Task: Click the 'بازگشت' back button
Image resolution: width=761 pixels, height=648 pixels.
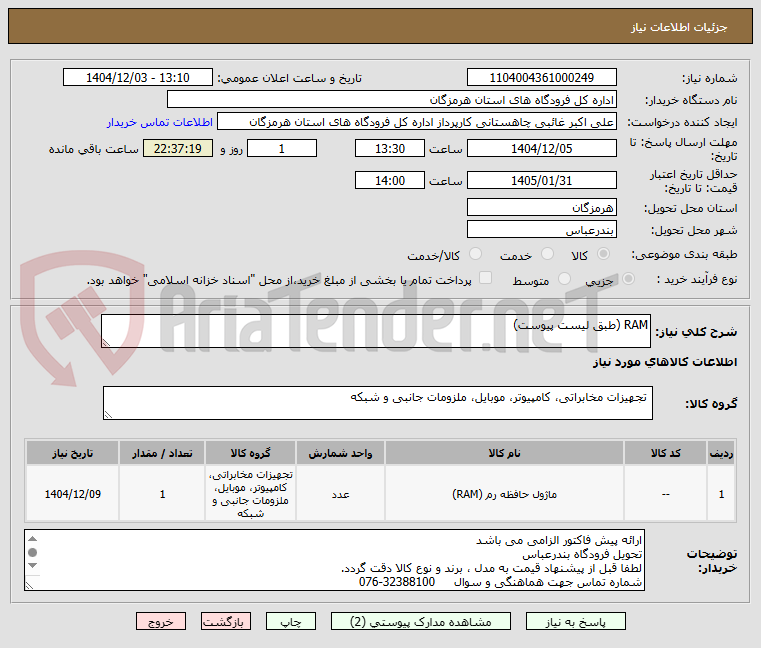Action: tap(226, 621)
